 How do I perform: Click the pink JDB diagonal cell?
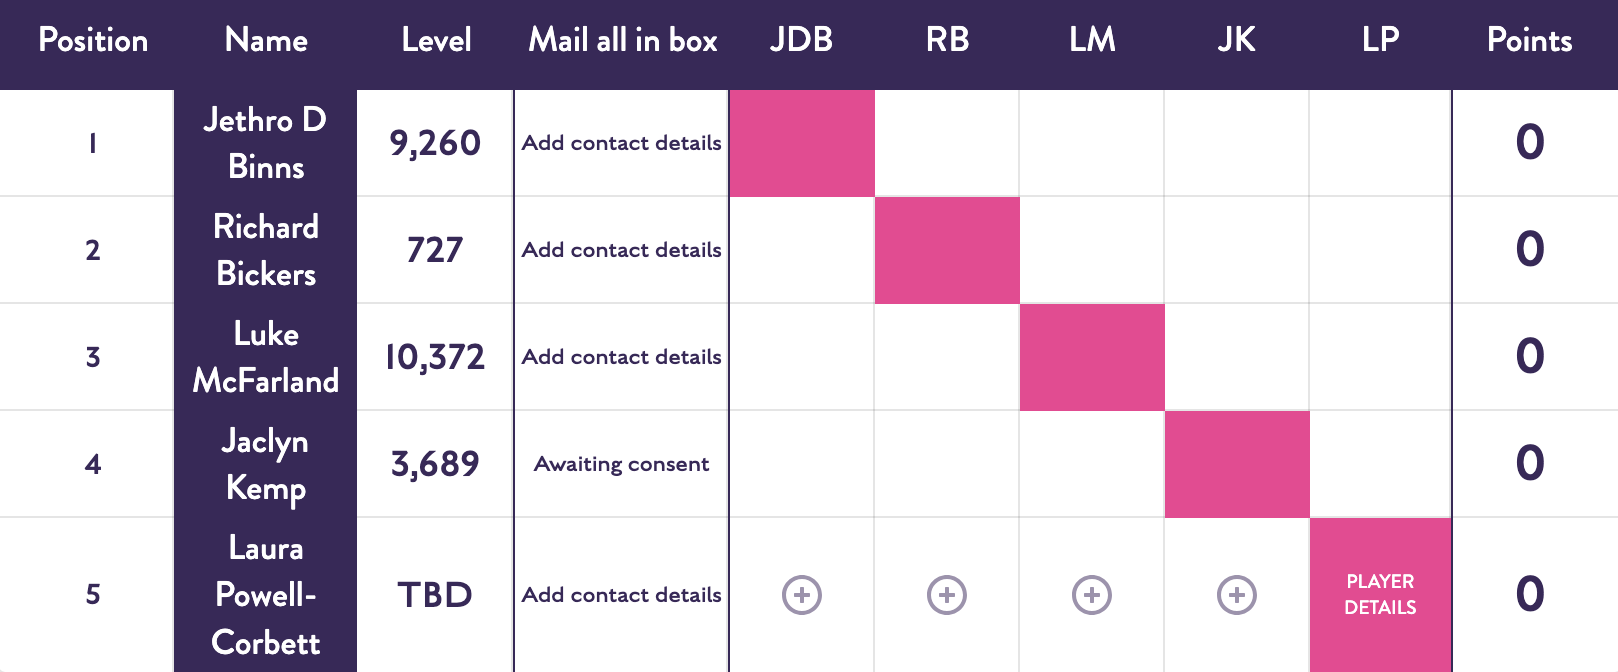[802, 143]
